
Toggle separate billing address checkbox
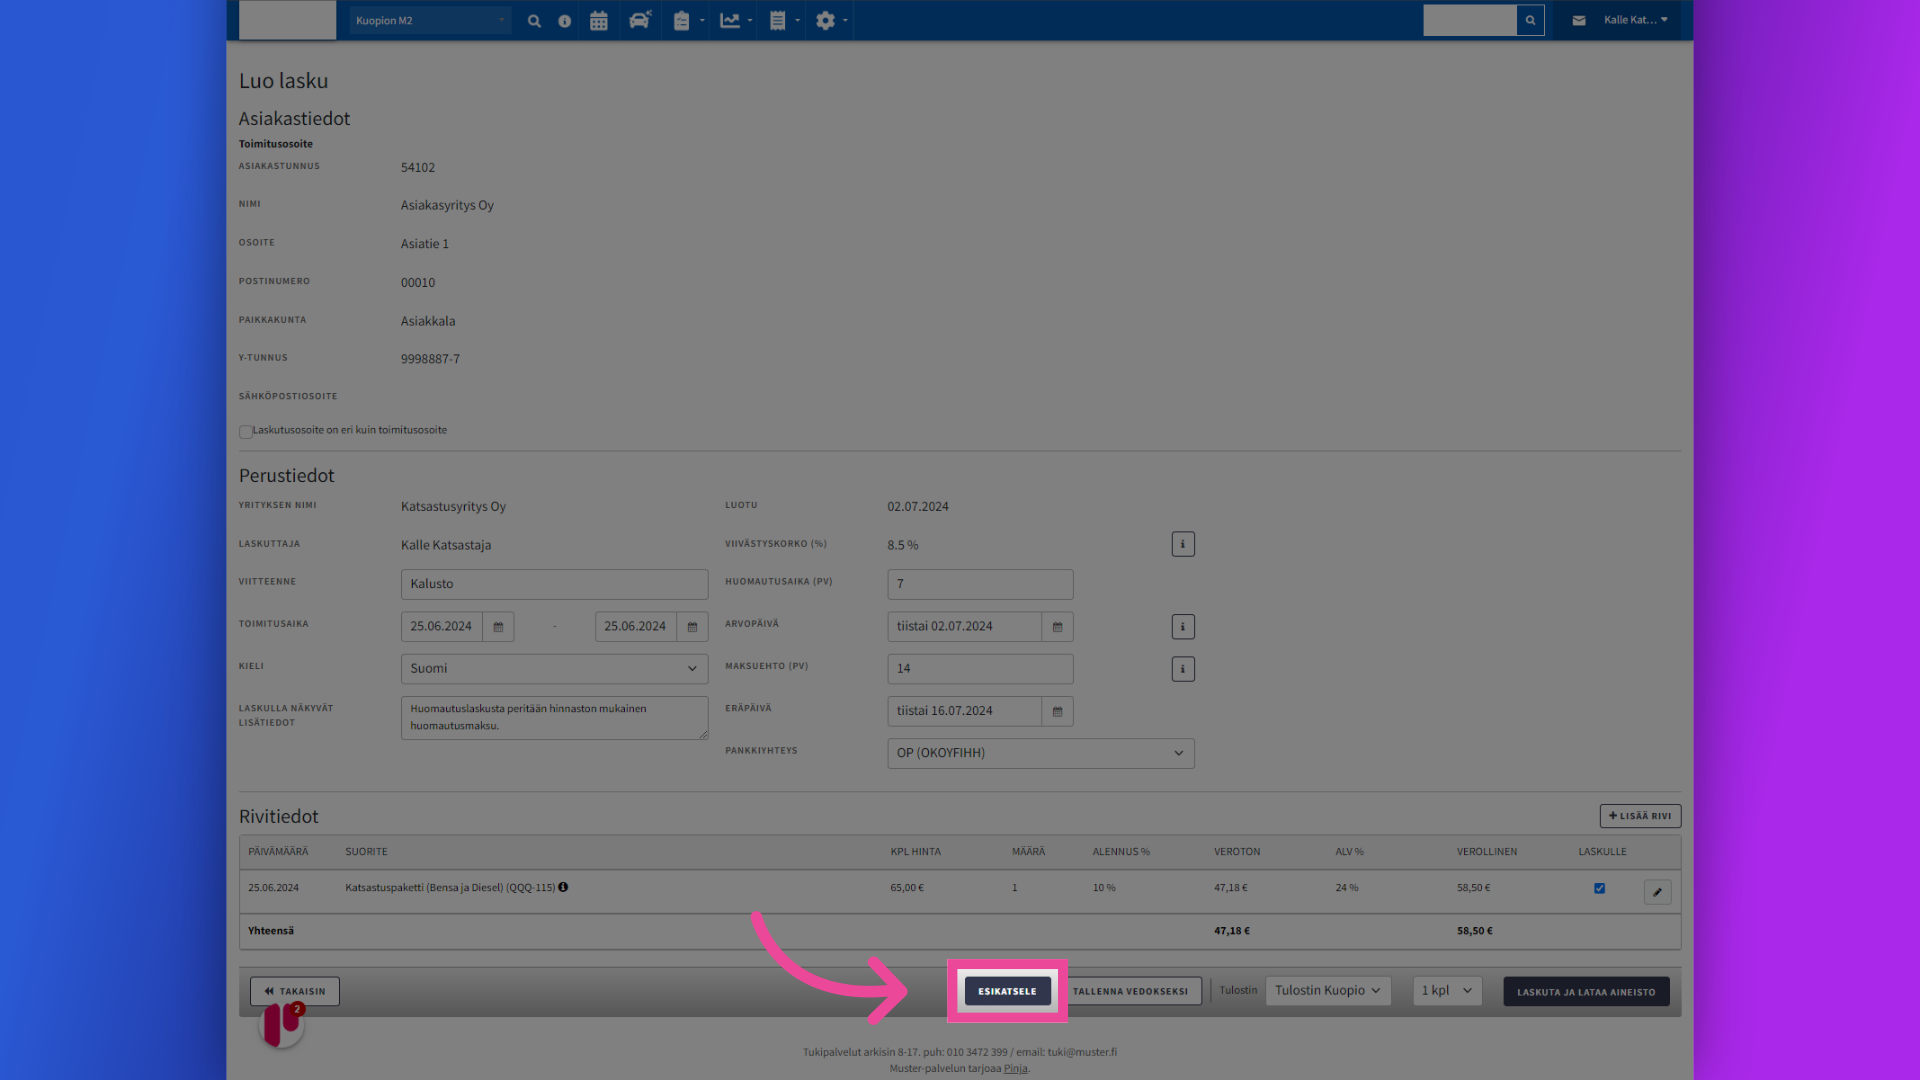245,432
